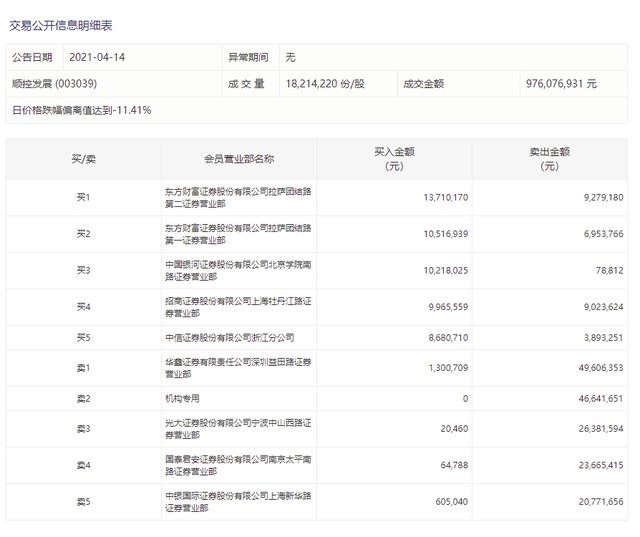Select the 买5 row label
This screenshot has width=640, height=537.
83,337
